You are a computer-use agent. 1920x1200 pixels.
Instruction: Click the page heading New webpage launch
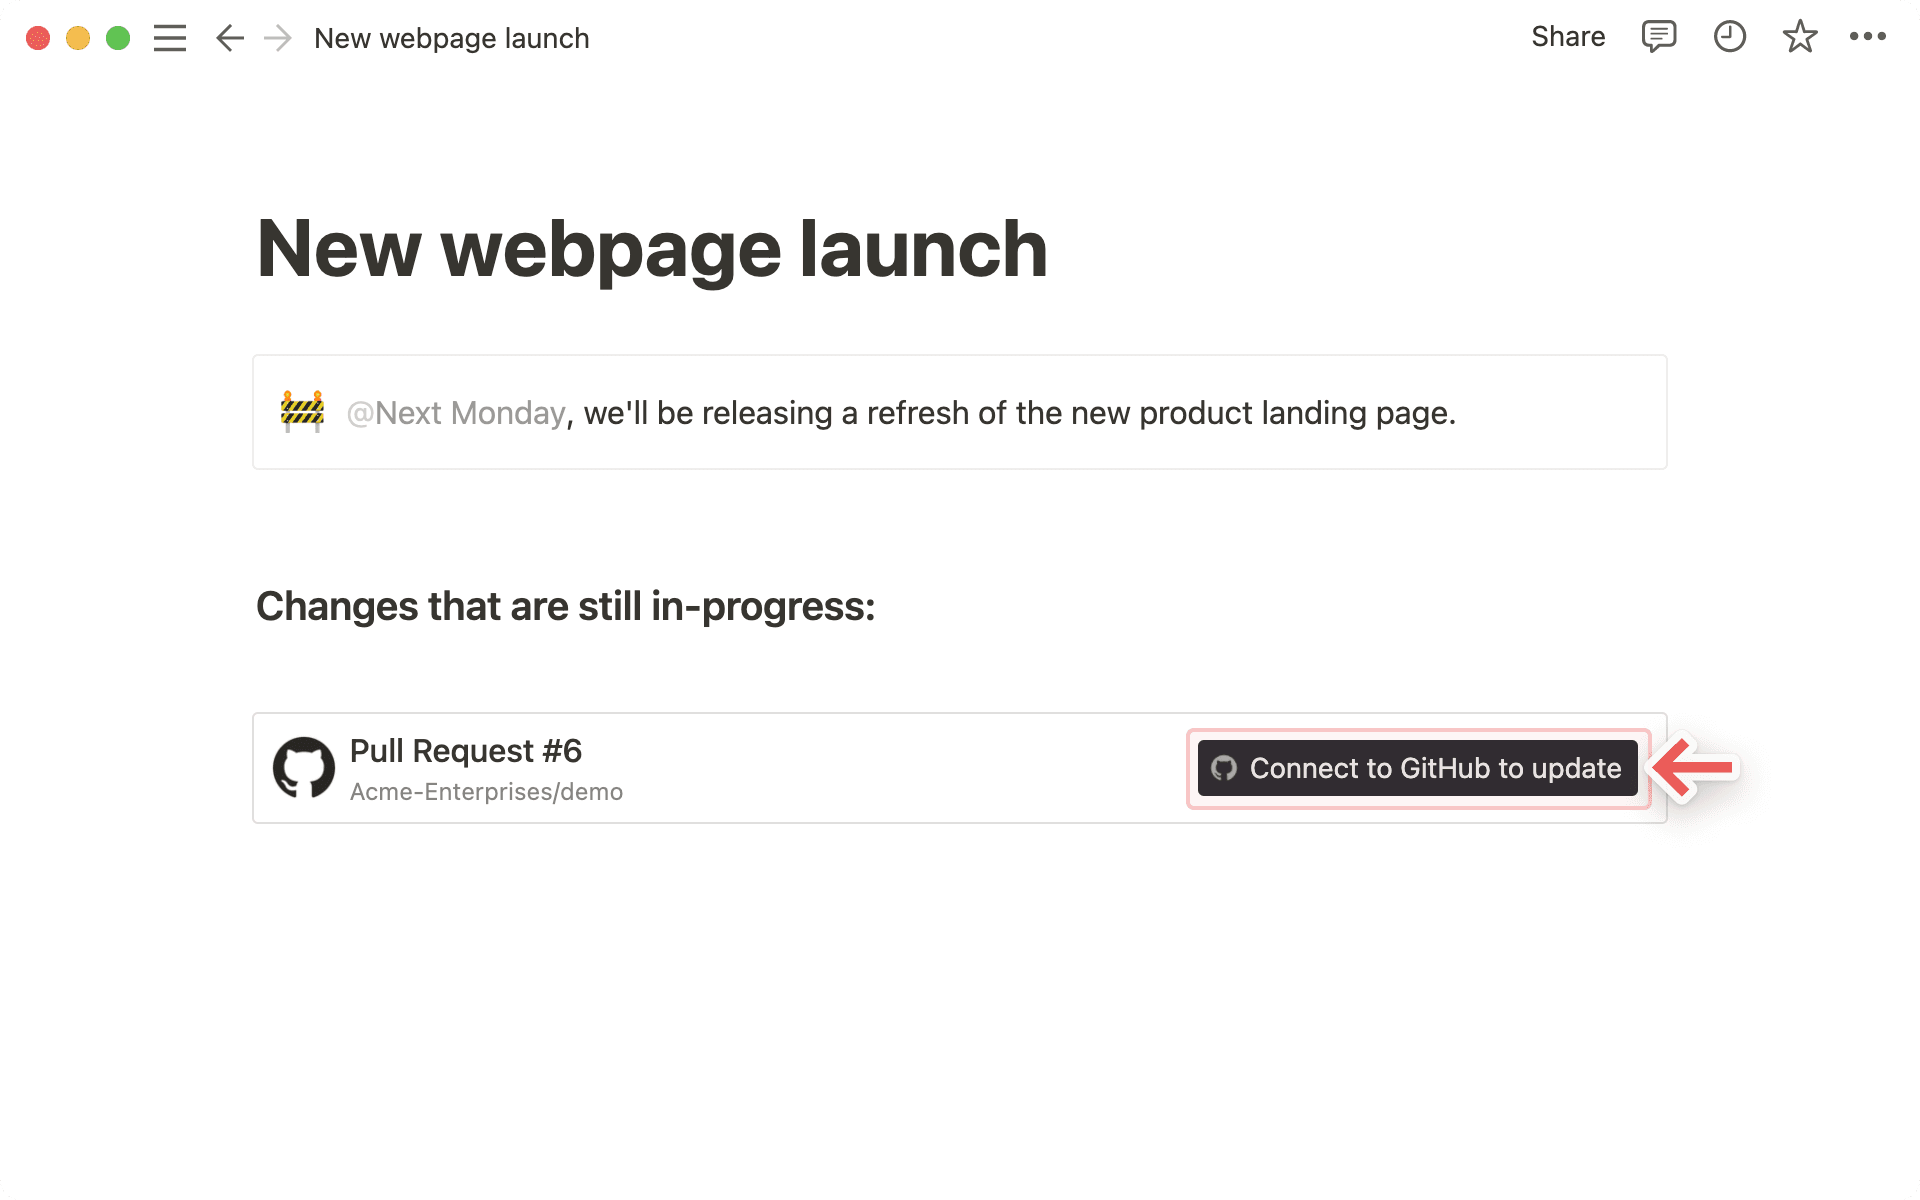pyautogui.click(x=651, y=248)
